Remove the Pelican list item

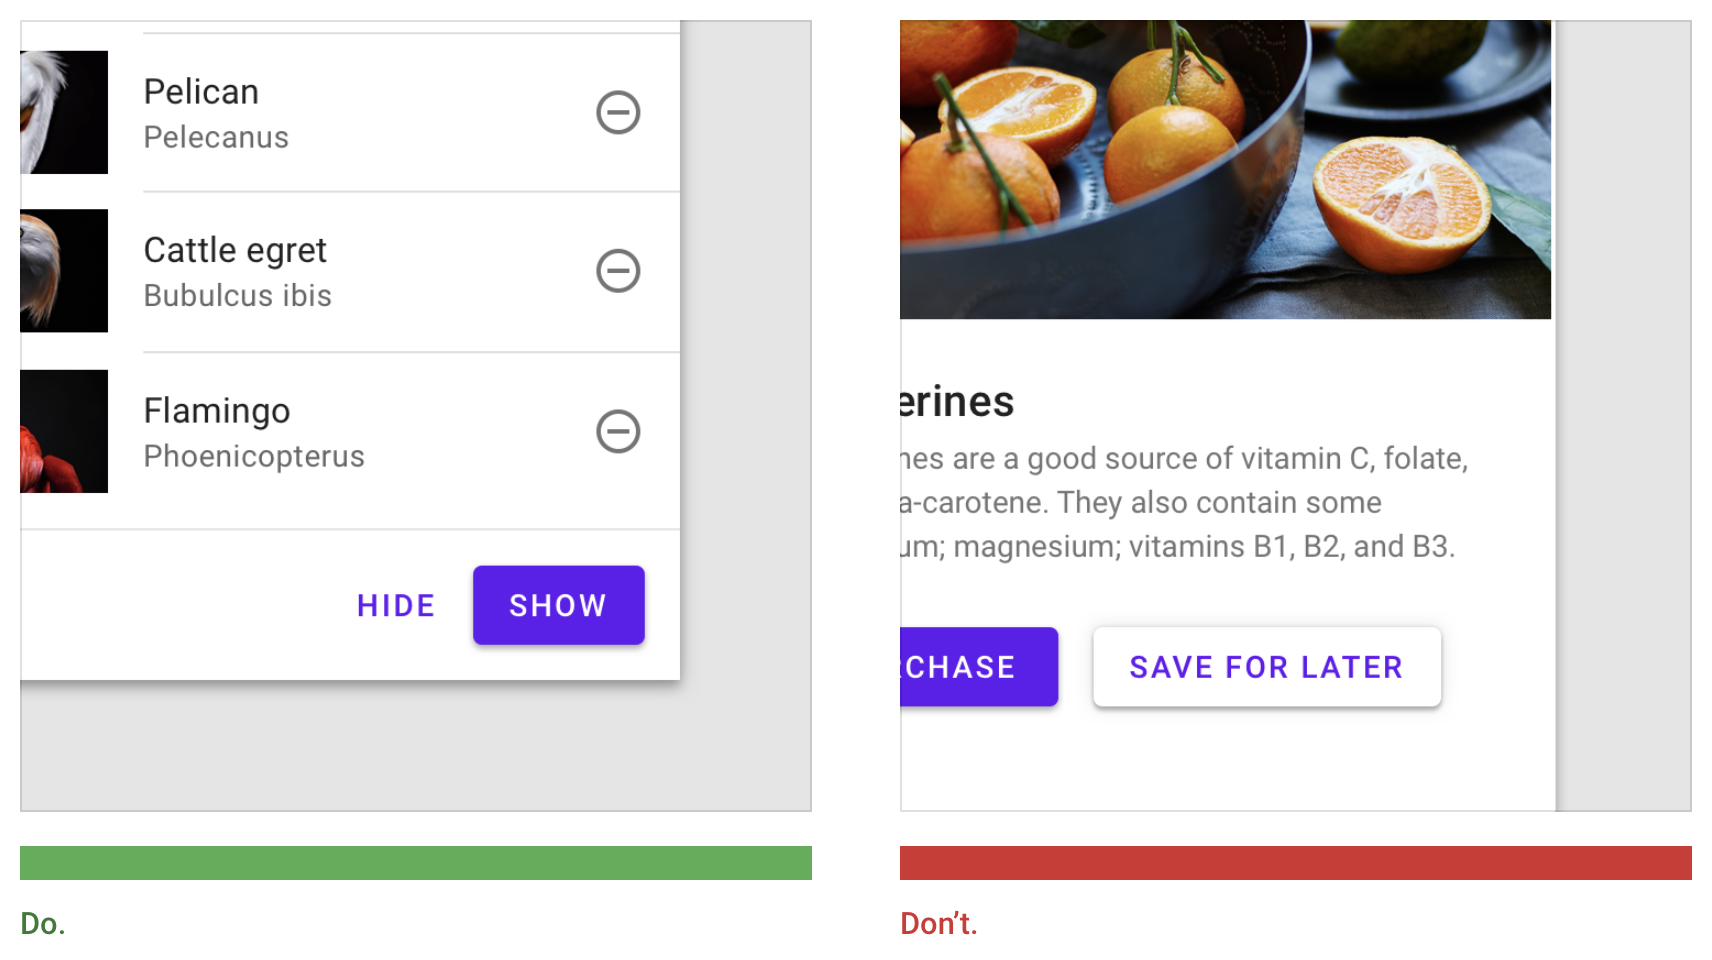click(x=618, y=112)
